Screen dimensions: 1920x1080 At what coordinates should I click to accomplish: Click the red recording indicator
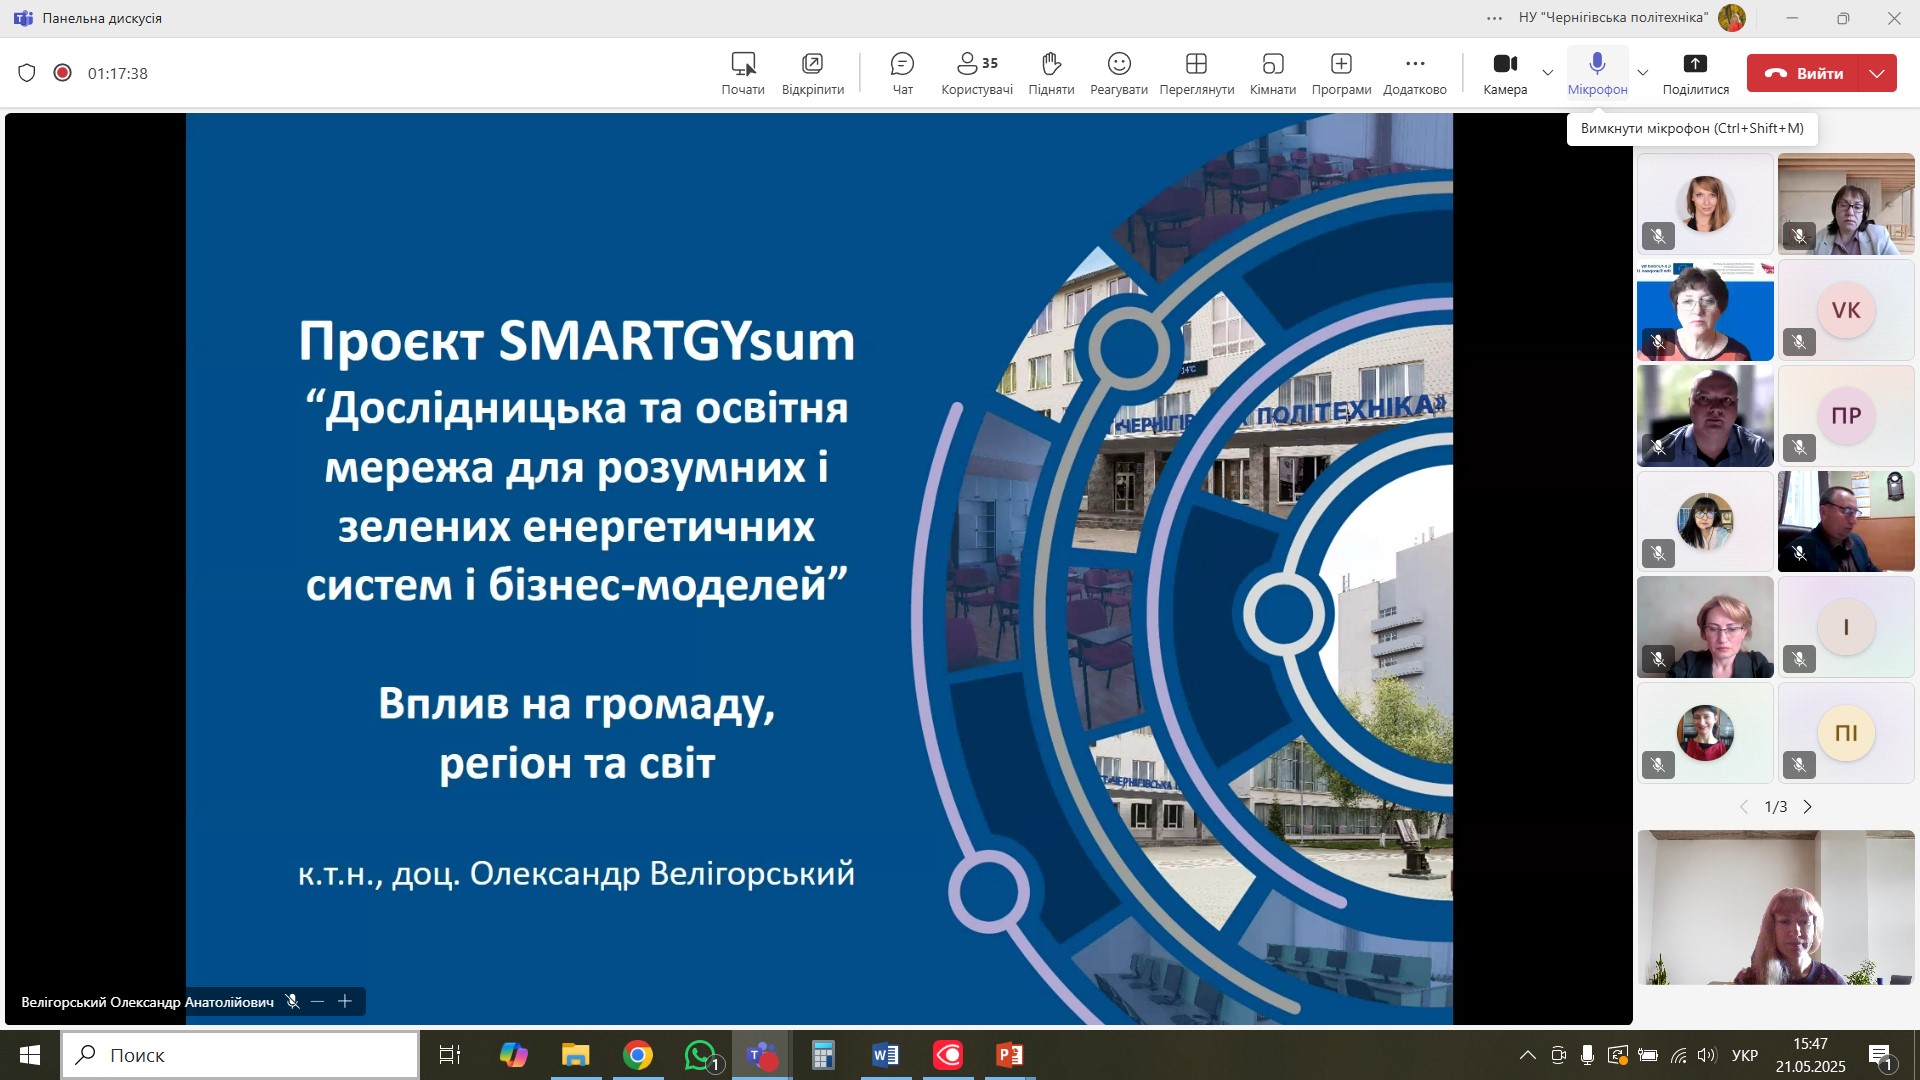(63, 73)
